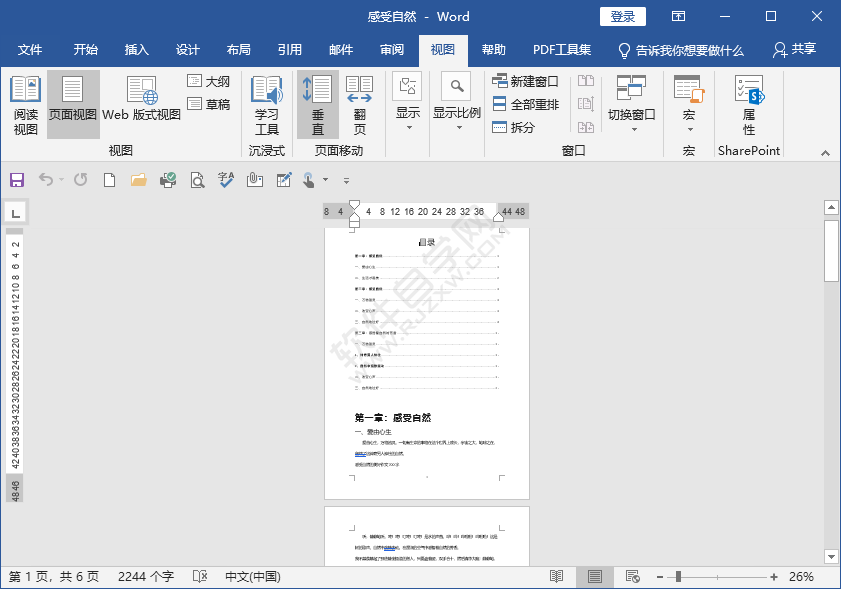Open Switch Windows (切换窗口) dropdown
The image size is (841, 589).
632,103
